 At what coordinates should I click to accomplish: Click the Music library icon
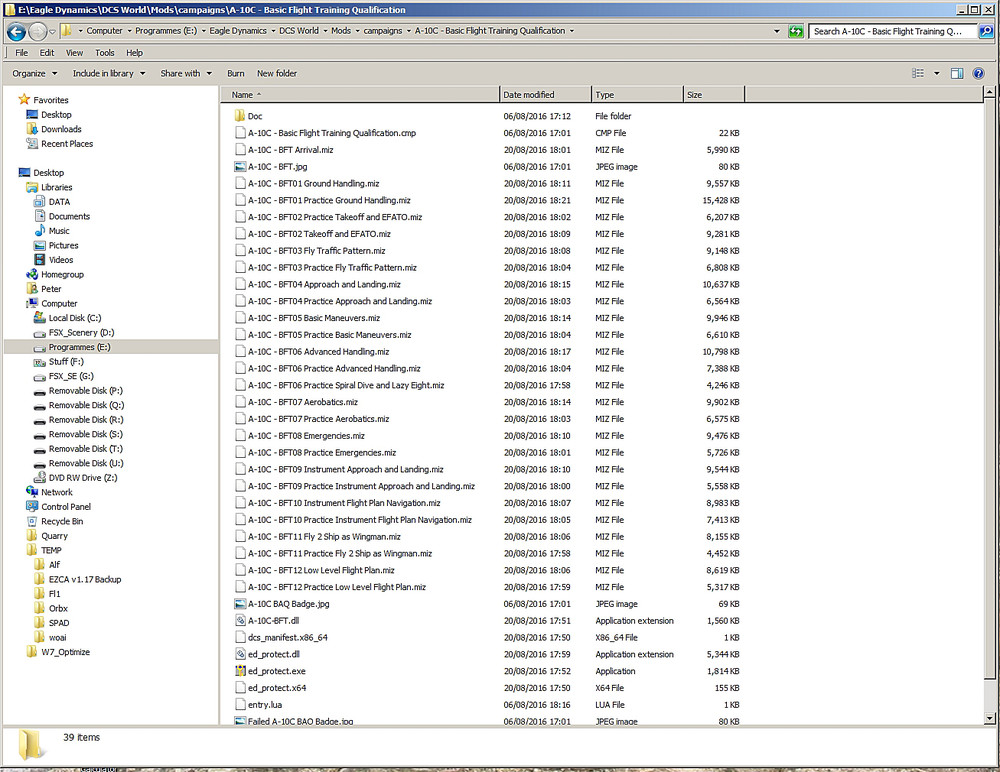click(x=40, y=230)
